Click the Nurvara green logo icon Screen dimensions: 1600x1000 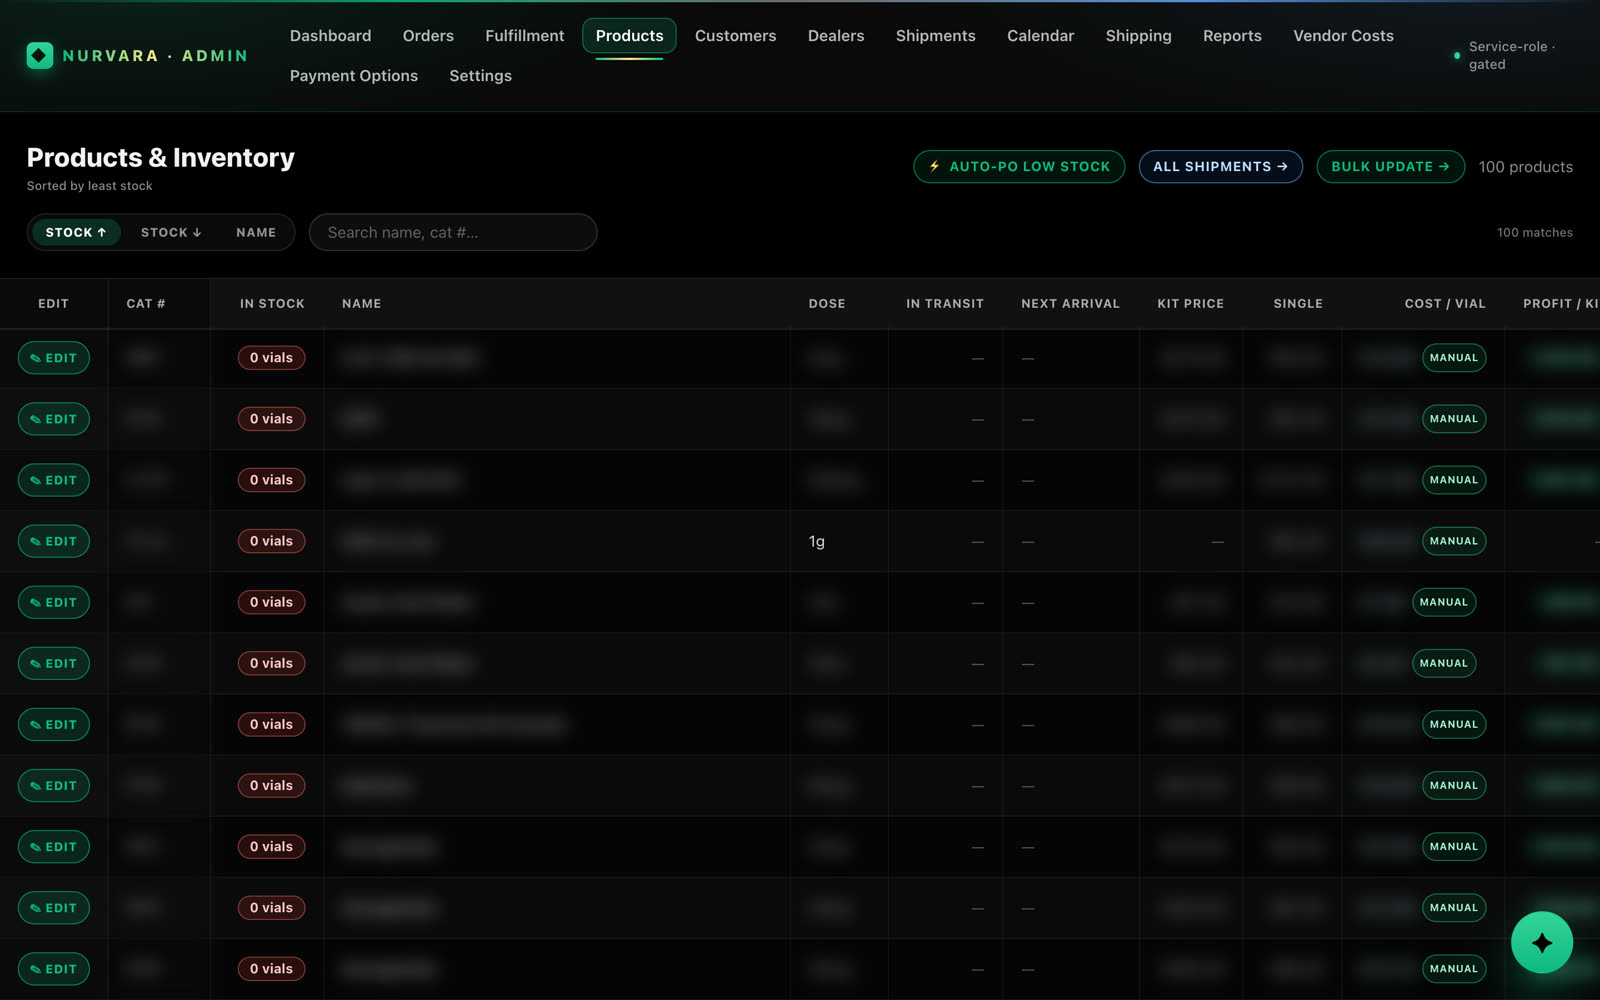[40, 55]
